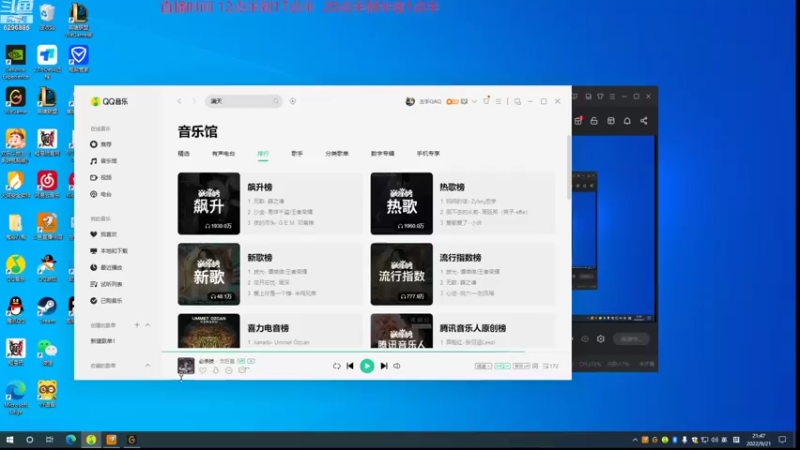800x450 pixels.
Task: Open the QQ音乐 main menu hamburger icon
Action: (x=498, y=101)
